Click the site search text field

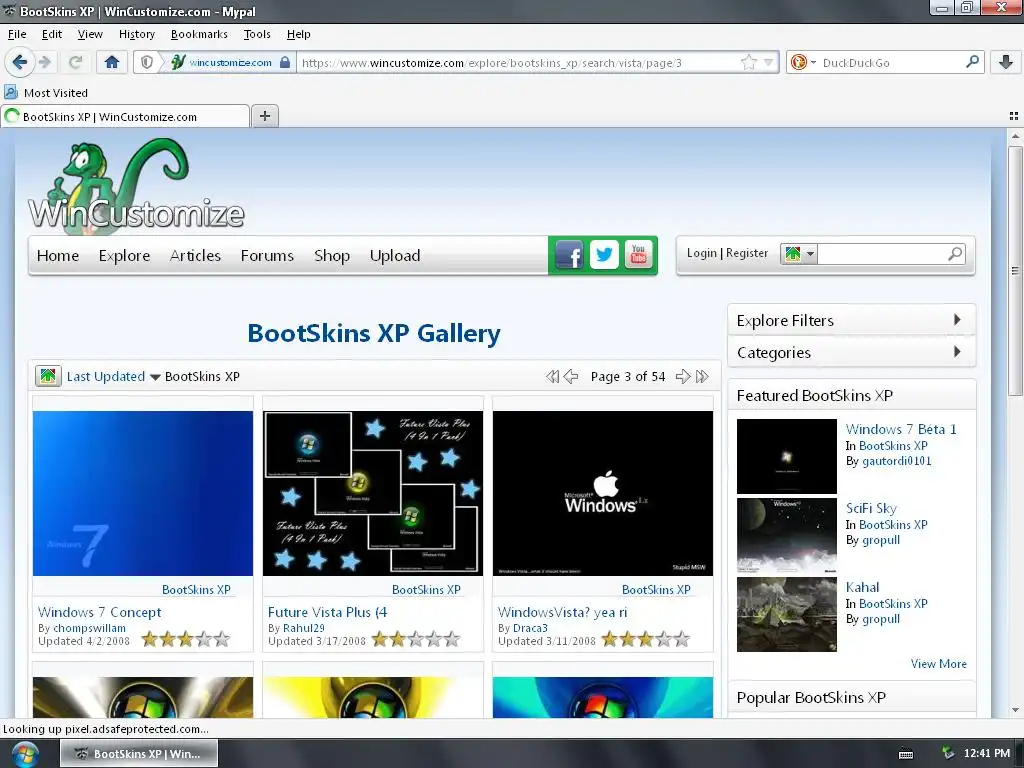pyautogui.click(x=881, y=253)
